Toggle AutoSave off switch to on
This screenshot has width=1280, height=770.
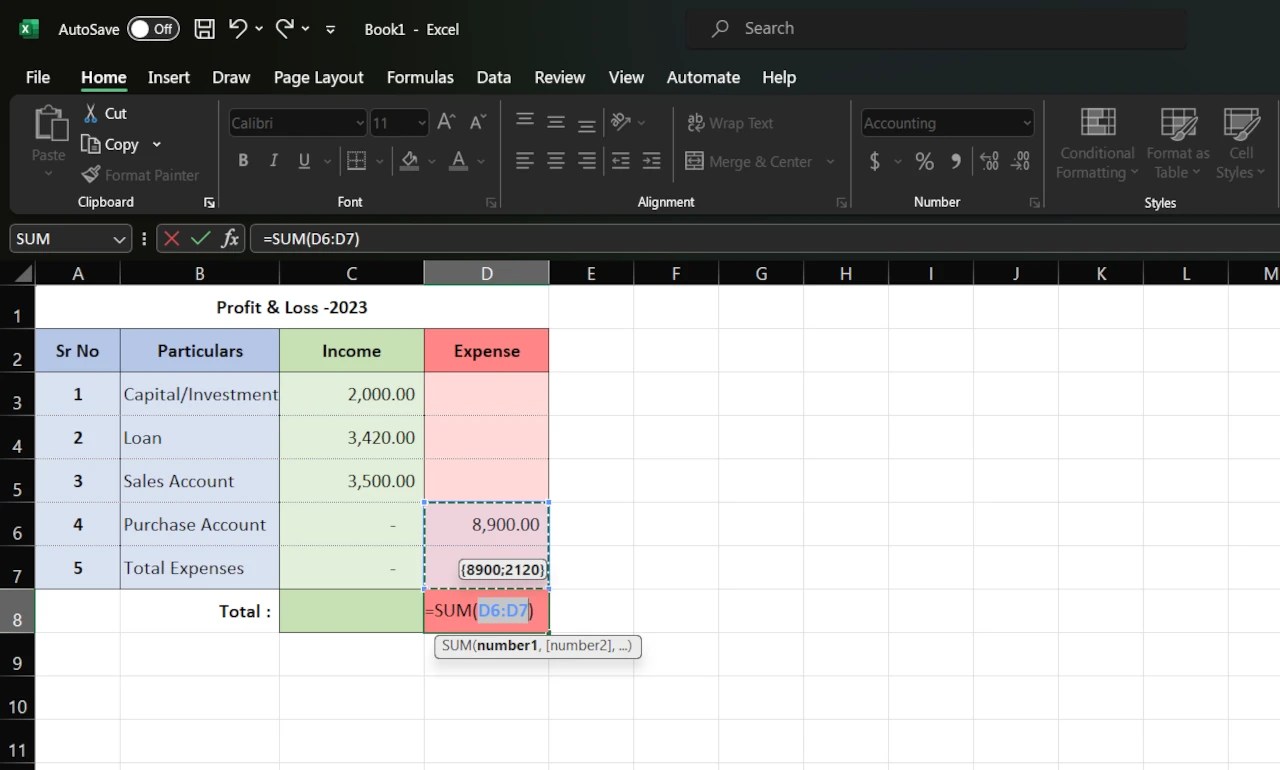[x=152, y=29]
